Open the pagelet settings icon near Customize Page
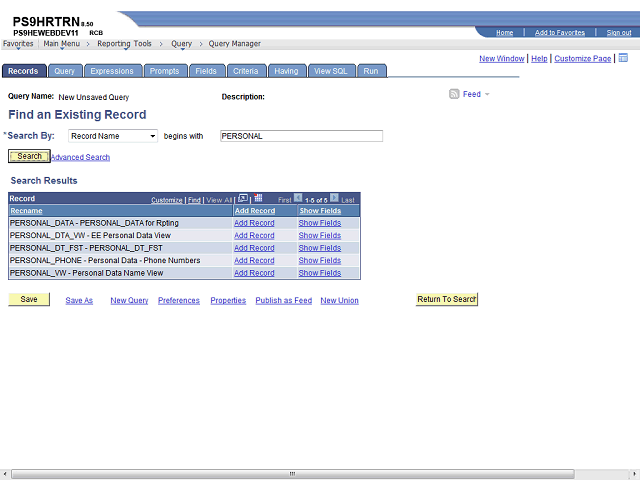The height and width of the screenshot is (480, 640). click(623, 58)
